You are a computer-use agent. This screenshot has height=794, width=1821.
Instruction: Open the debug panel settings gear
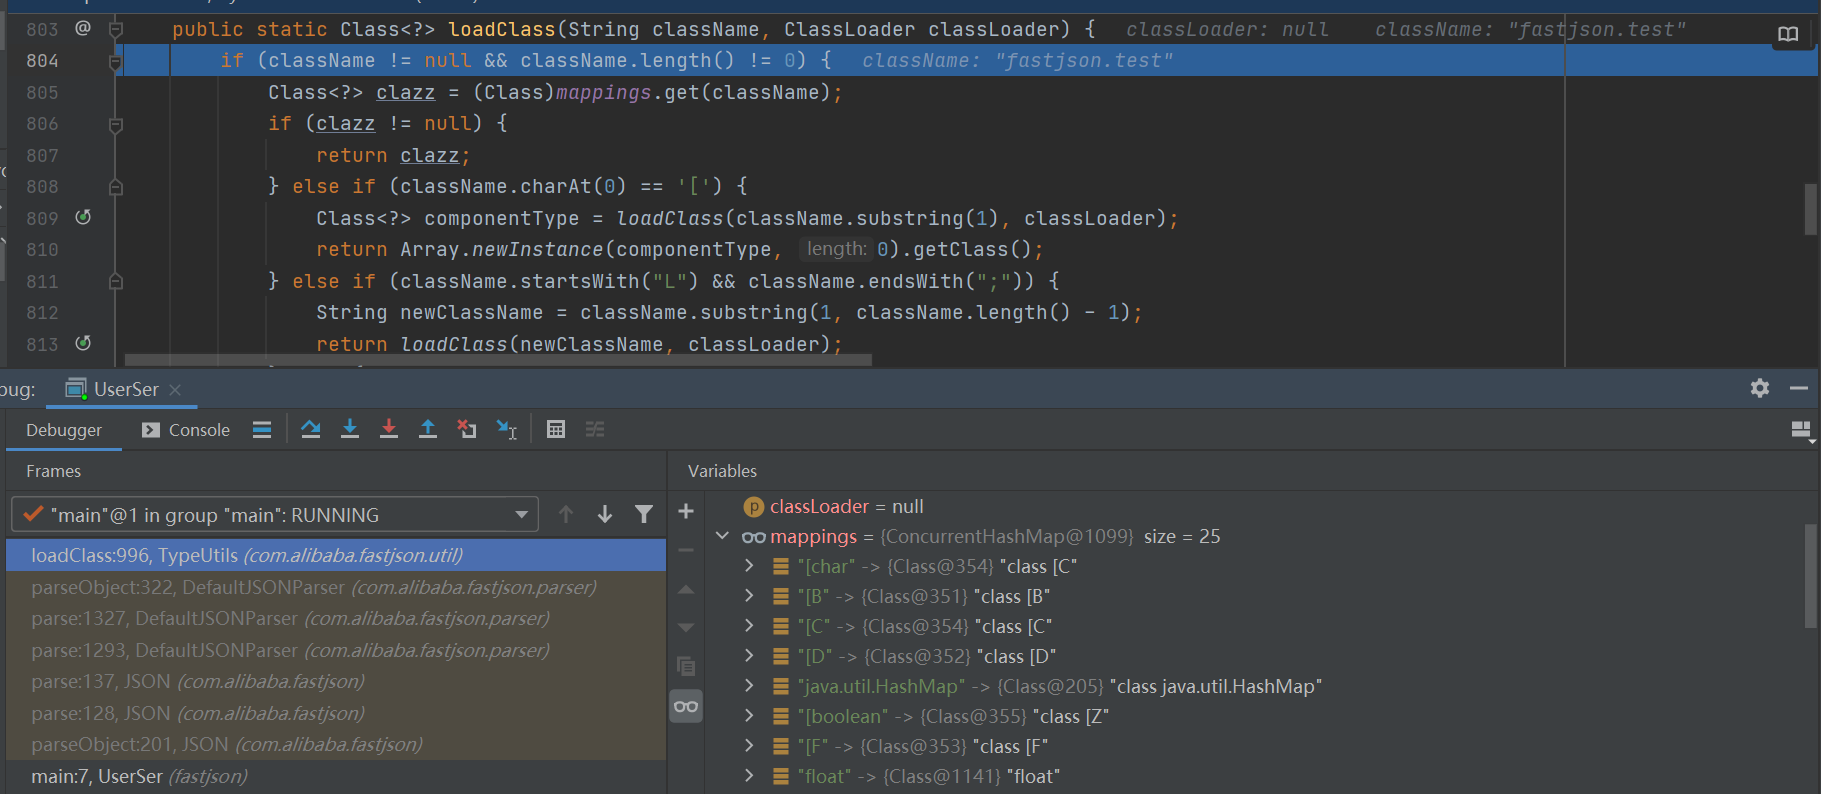[x=1760, y=388]
